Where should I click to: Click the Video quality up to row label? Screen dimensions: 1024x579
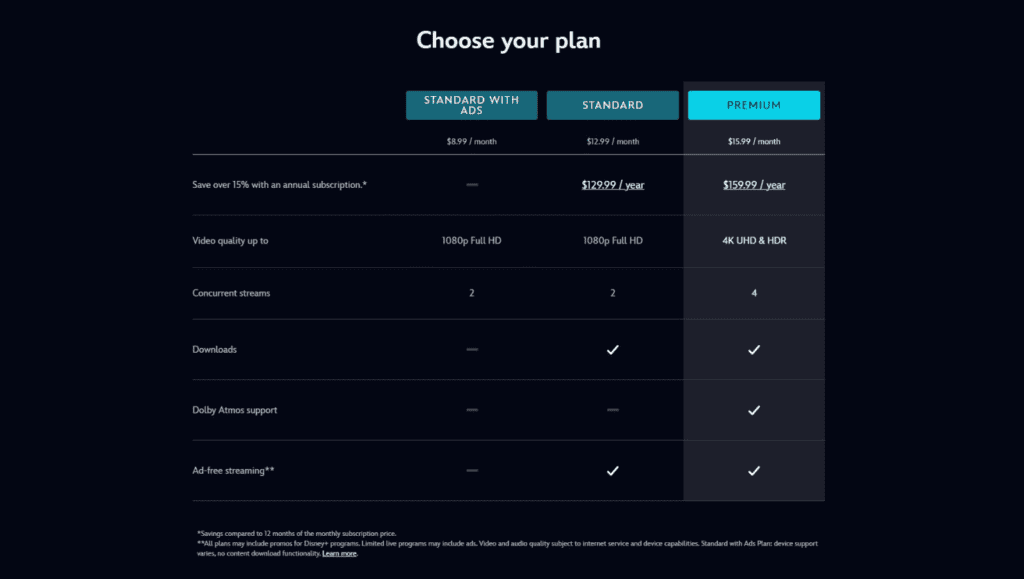click(232, 240)
